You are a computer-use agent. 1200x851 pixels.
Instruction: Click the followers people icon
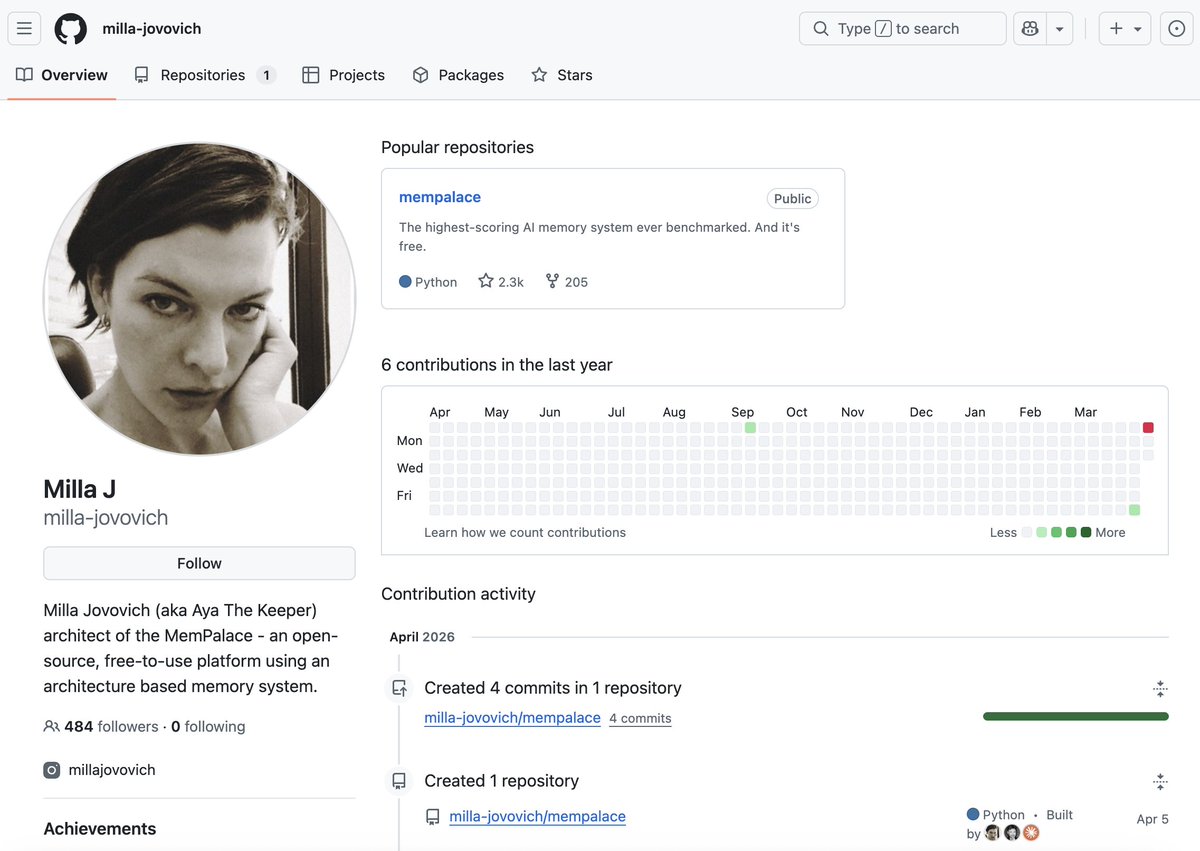click(51, 727)
